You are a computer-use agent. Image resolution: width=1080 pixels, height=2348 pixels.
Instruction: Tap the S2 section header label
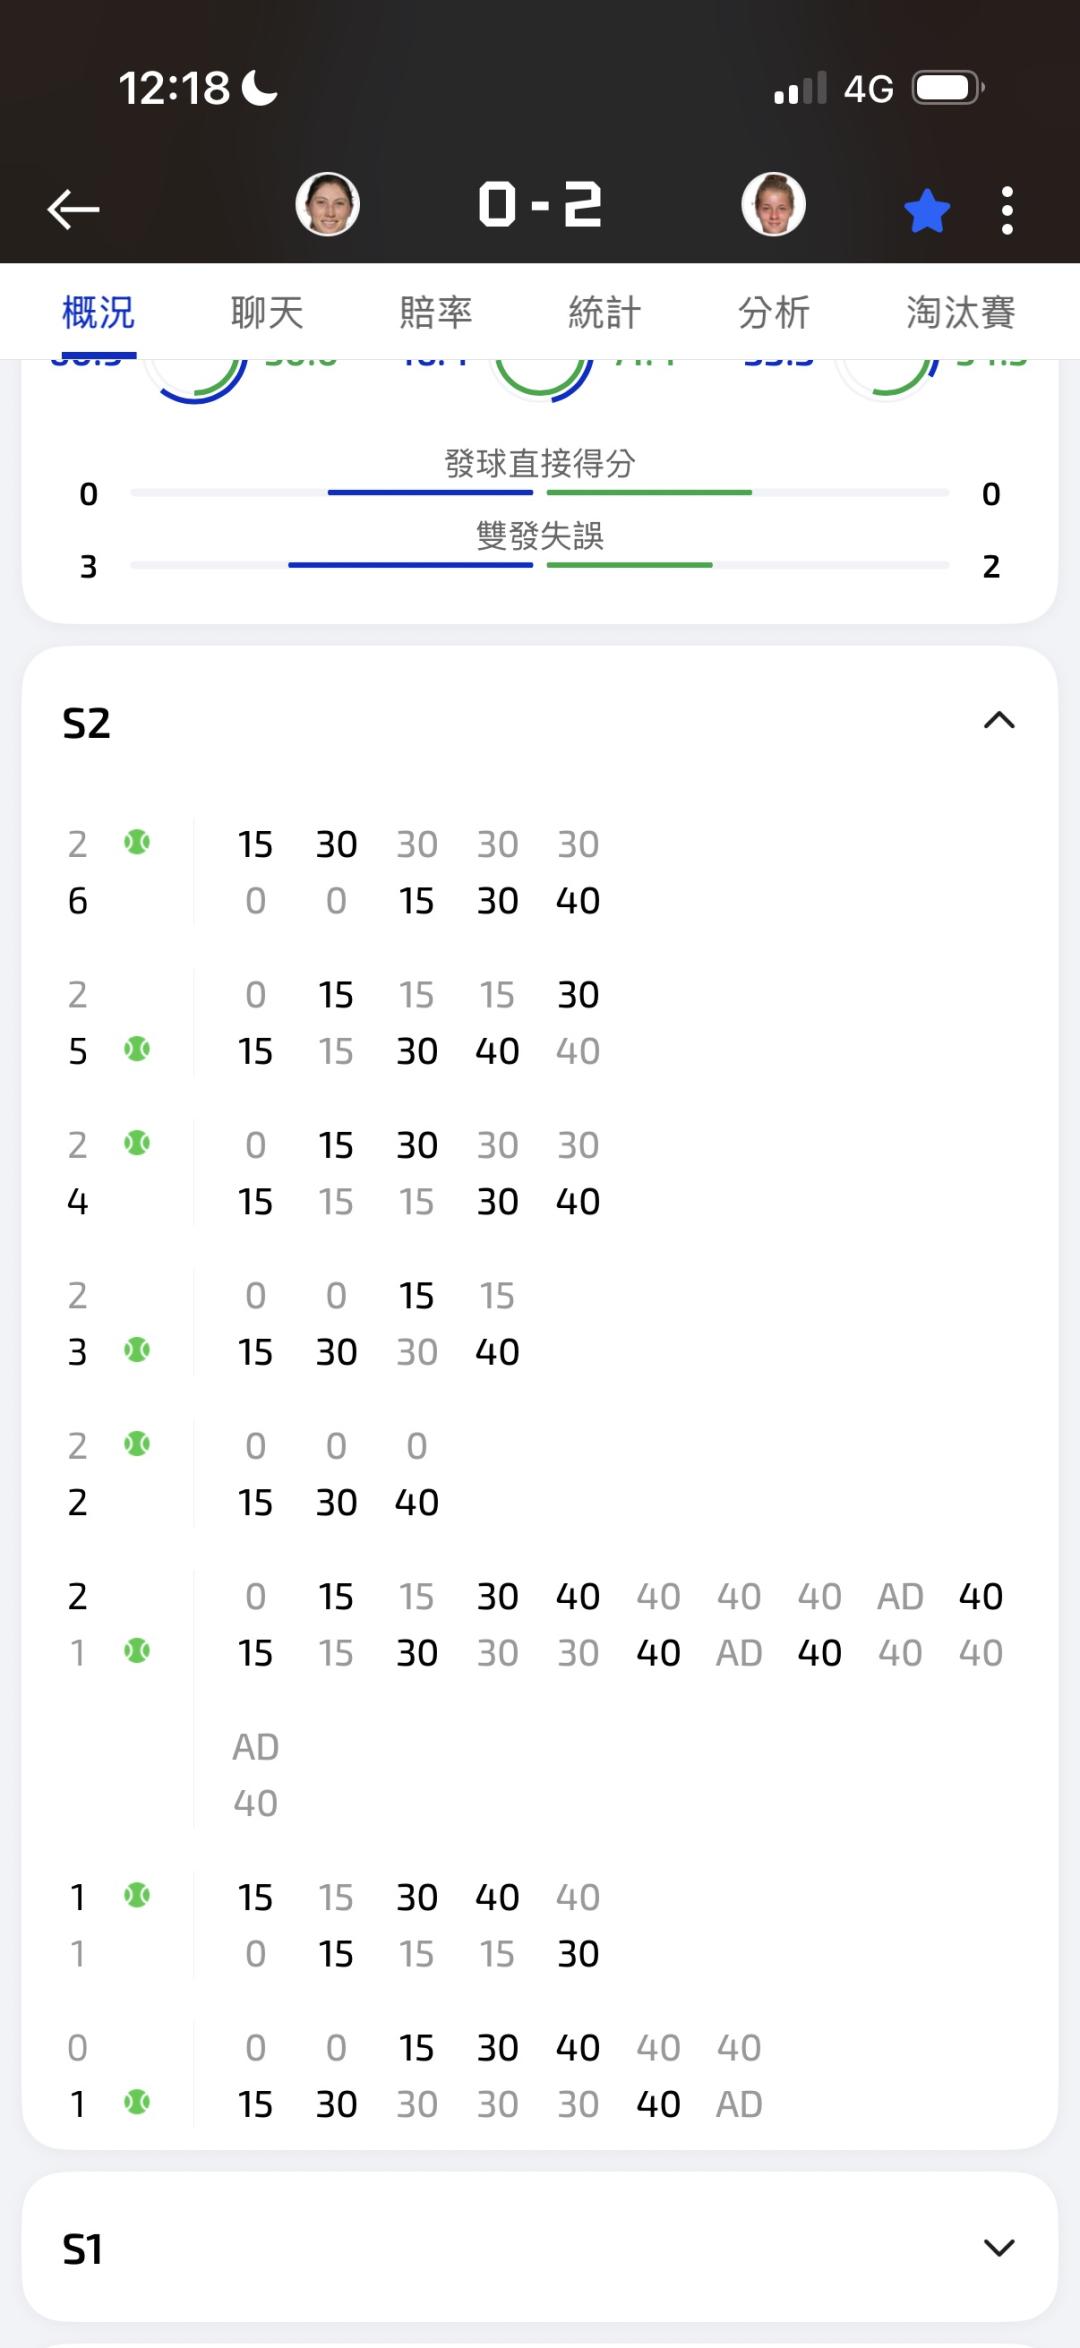(86, 723)
